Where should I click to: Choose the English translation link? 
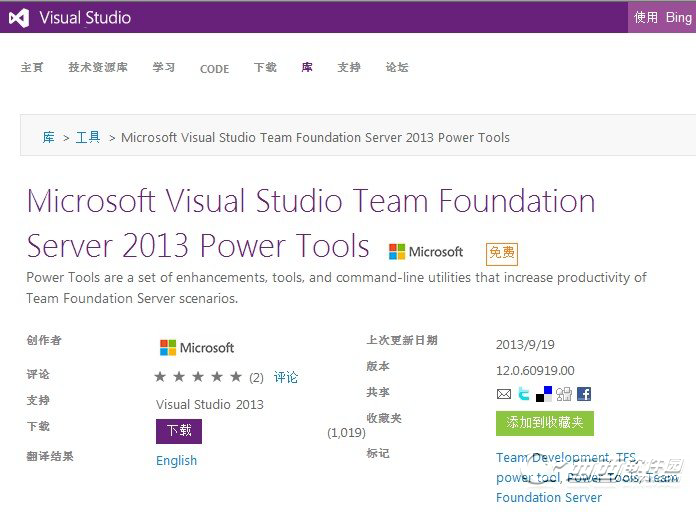[176, 461]
